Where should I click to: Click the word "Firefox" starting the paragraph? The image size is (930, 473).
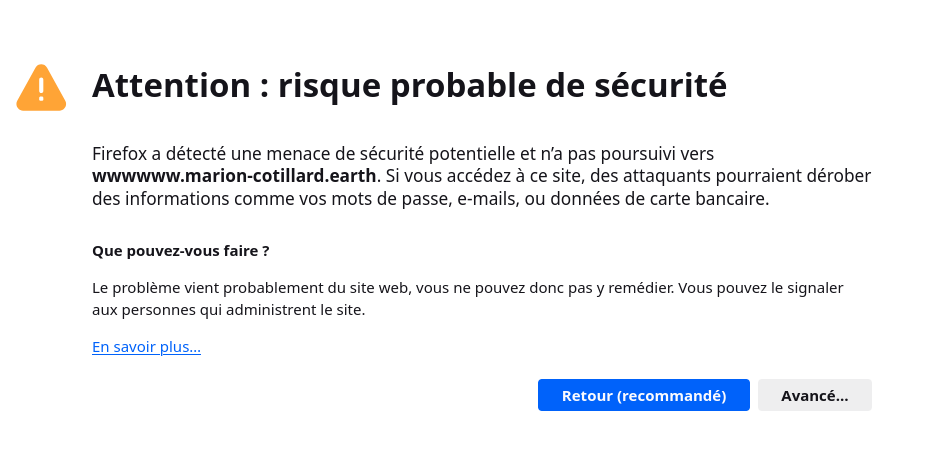[x=118, y=154]
